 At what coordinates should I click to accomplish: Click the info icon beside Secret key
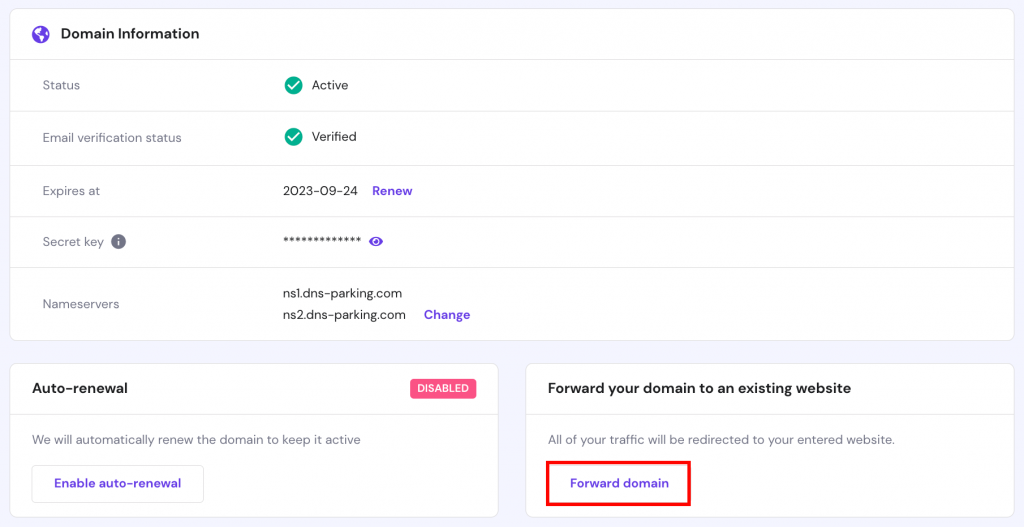click(119, 242)
